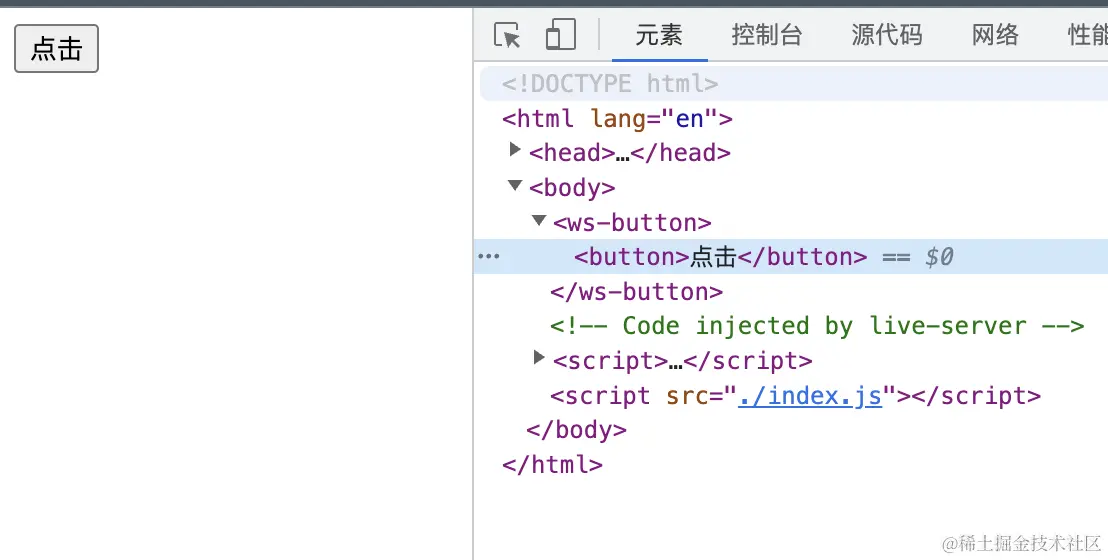Open the 元素 tab
This screenshot has height=560, width=1108.
click(659, 35)
